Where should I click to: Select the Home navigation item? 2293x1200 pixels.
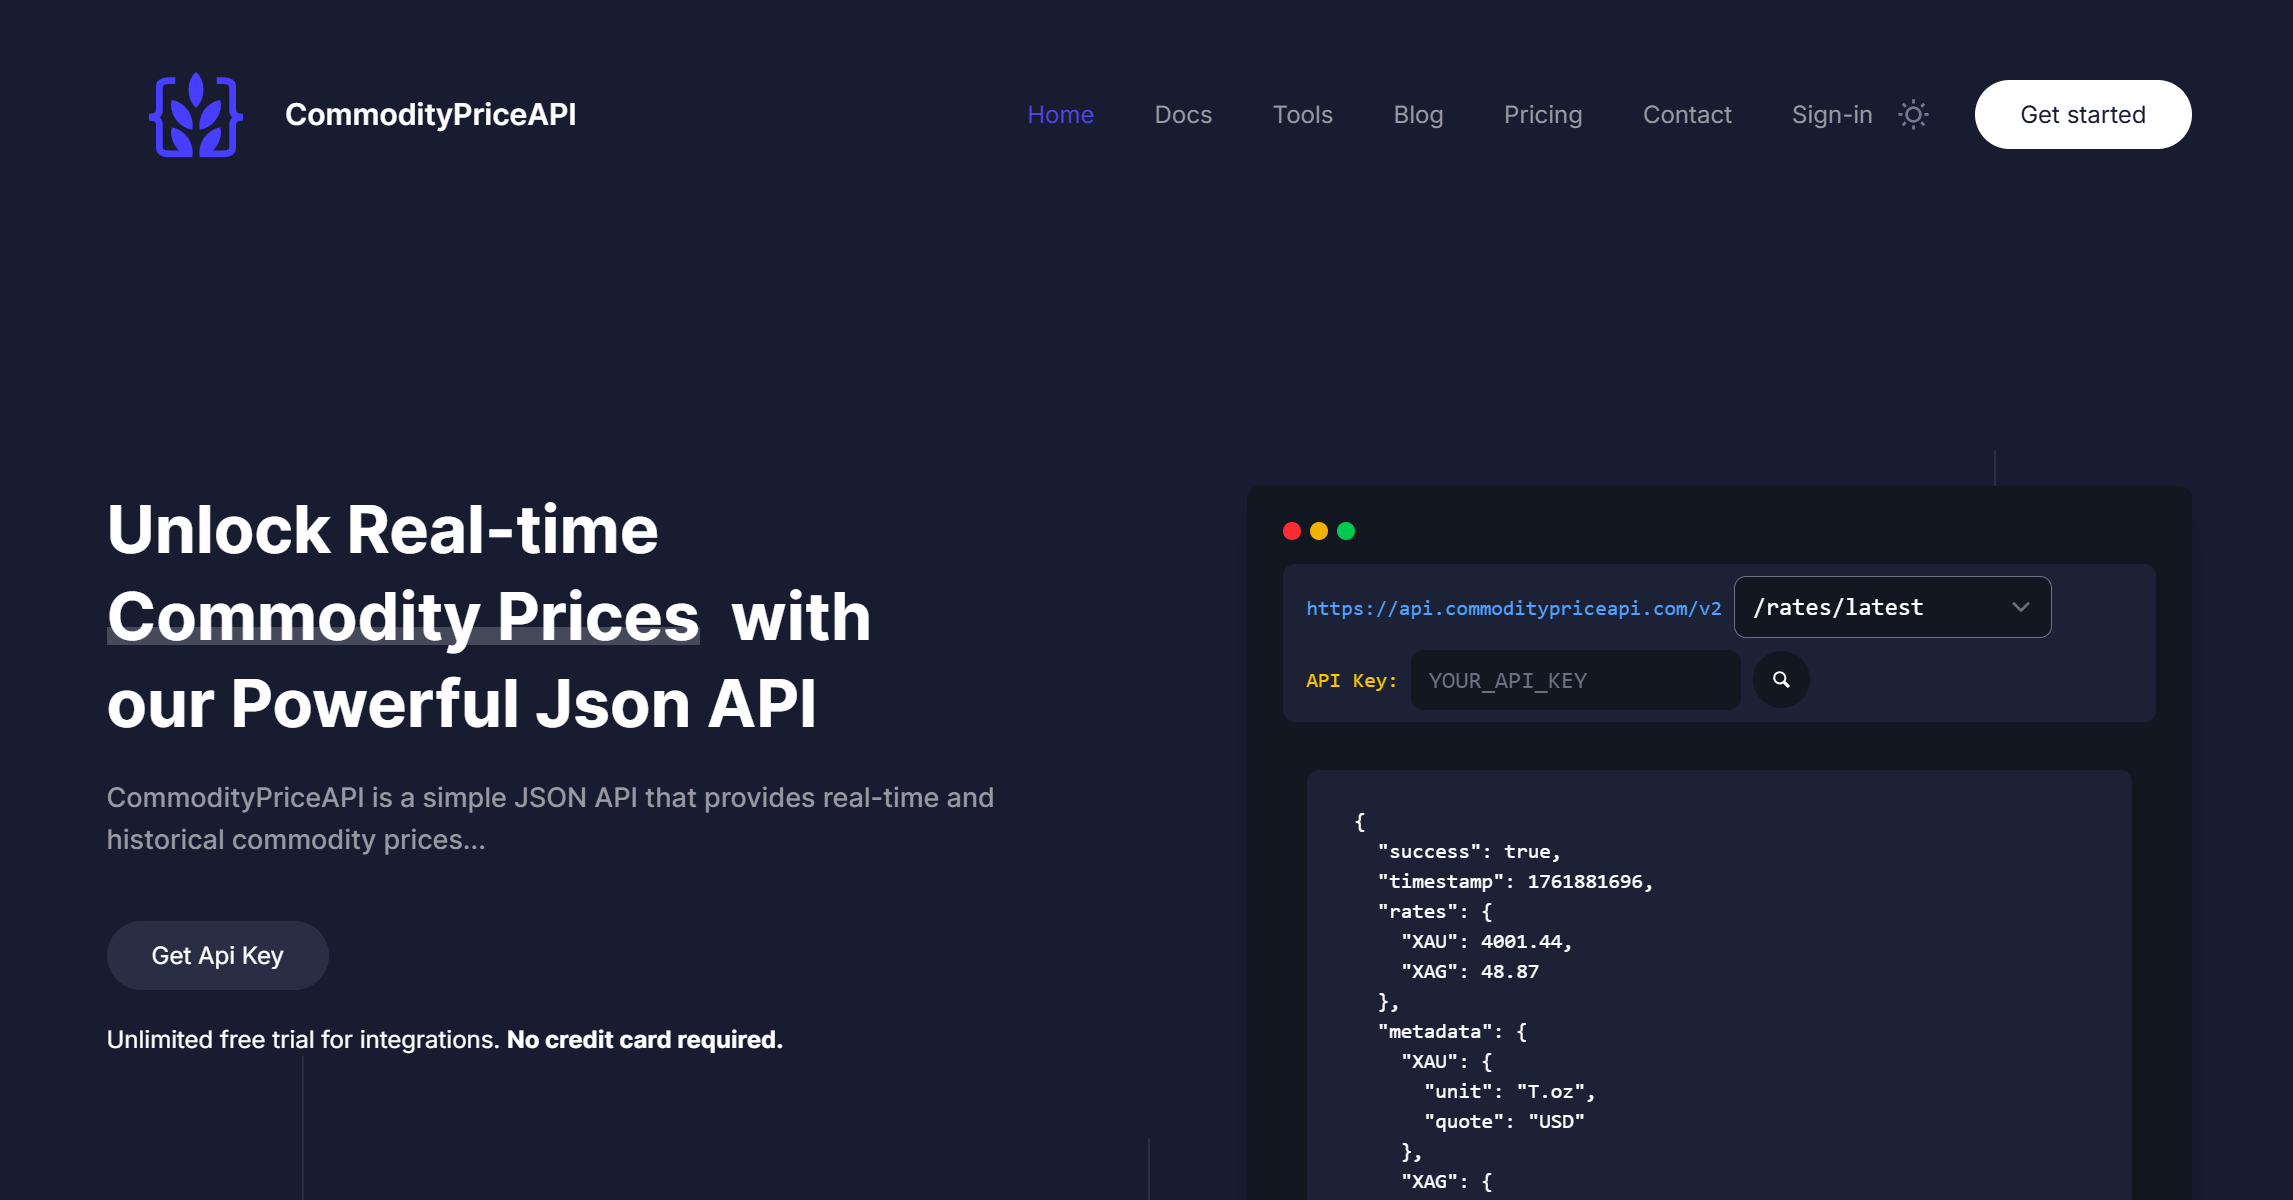(x=1061, y=114)
